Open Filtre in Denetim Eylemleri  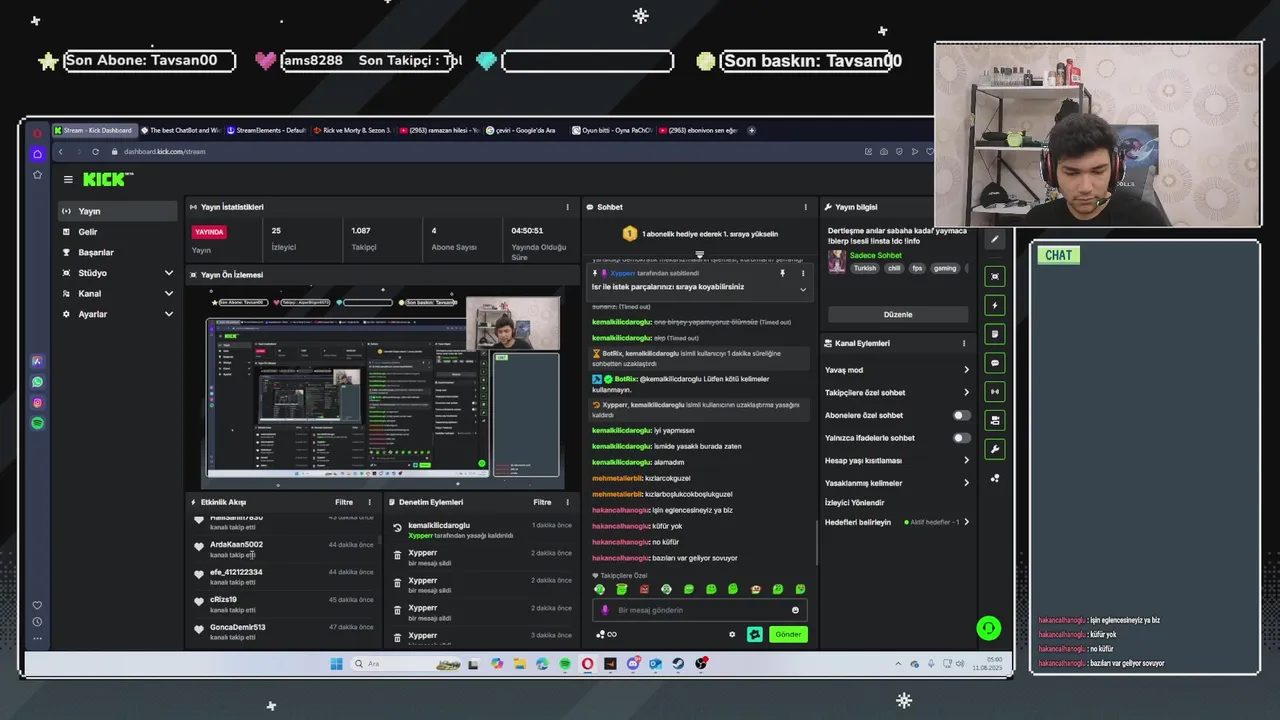click(542, 502)
